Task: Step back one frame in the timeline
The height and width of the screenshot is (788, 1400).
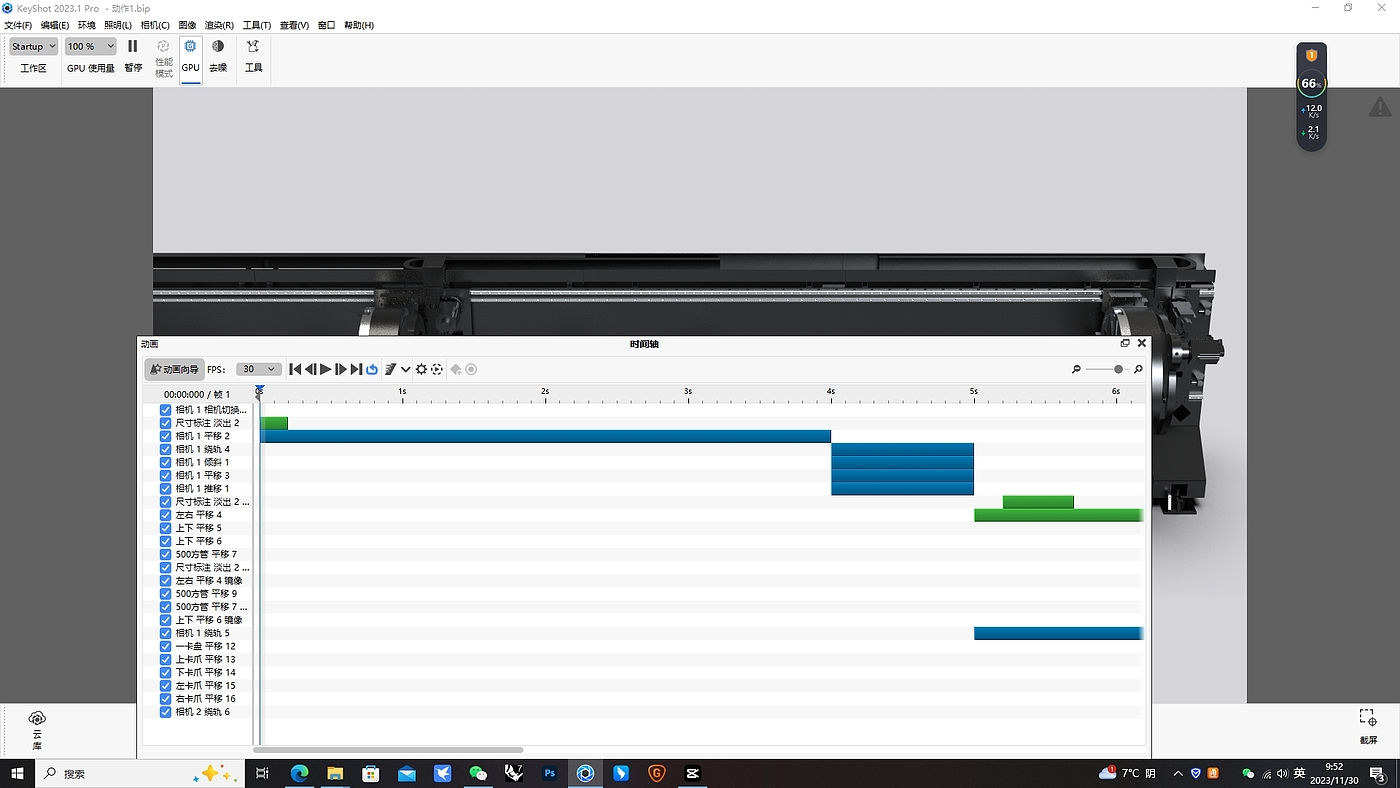Action: pyautogui.click(x=310, y=369)
